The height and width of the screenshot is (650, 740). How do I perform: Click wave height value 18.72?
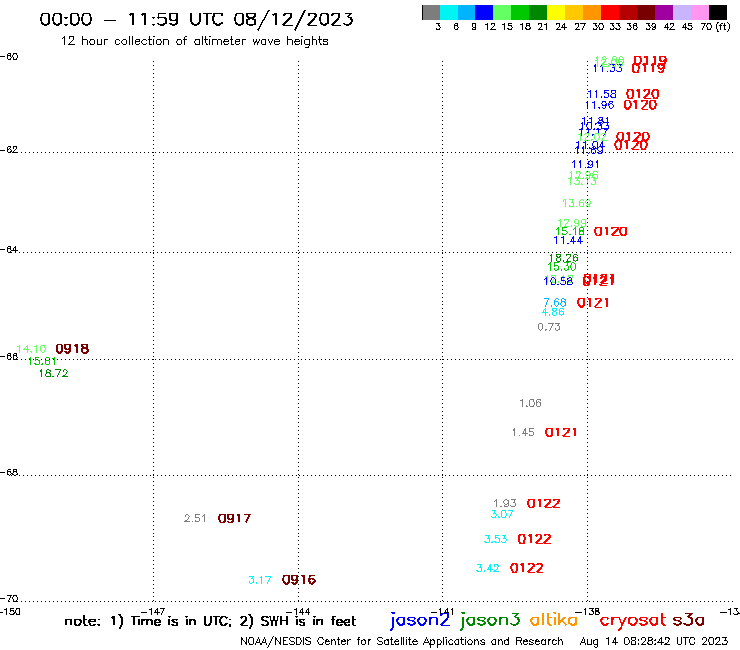(x=53, y=373)
